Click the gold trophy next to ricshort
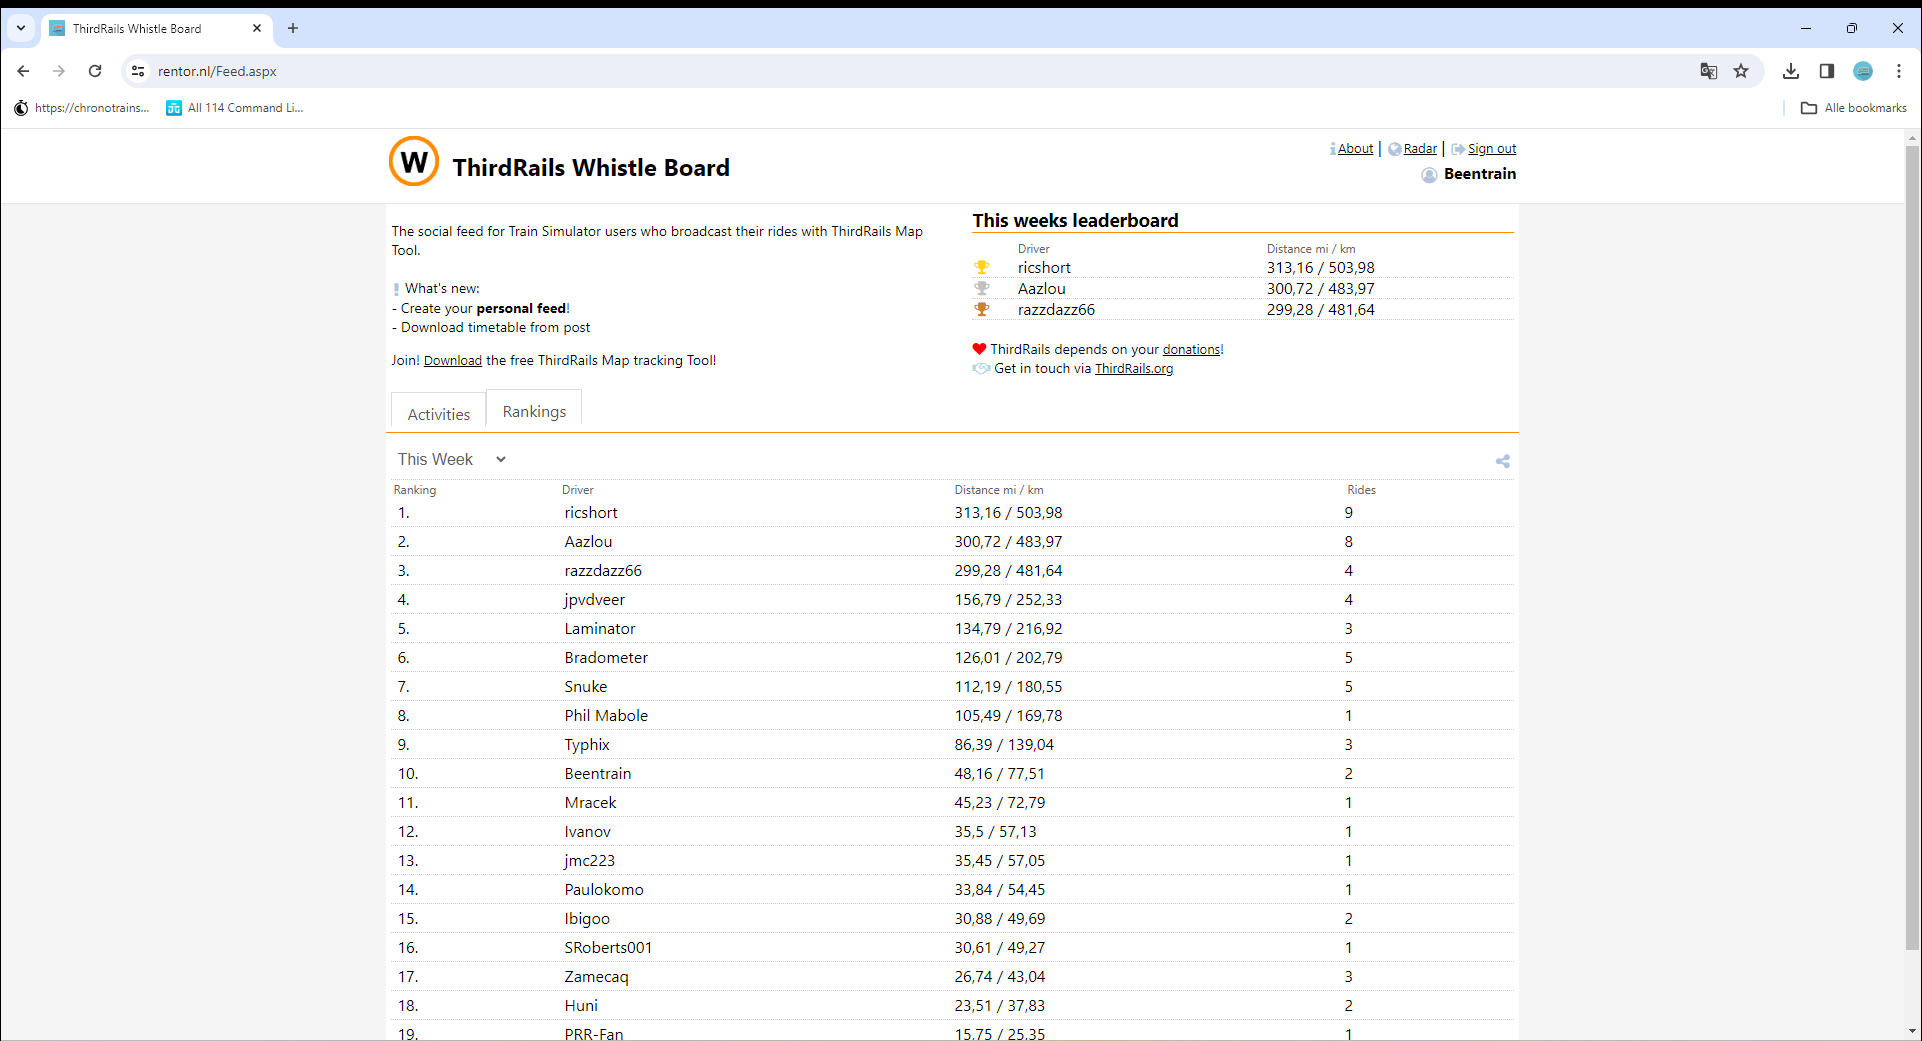Viewport: 1922px width, 1041px height. 982,267
